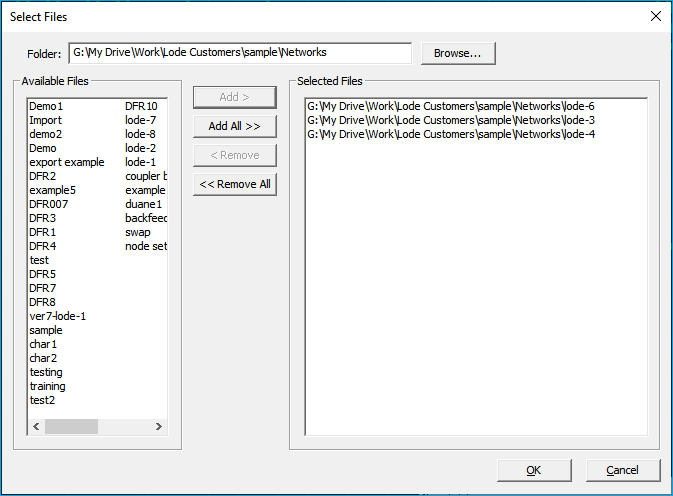Select the testing file entry
The width and height of the screenshot is (673, 496).
[x=46, y=372]
